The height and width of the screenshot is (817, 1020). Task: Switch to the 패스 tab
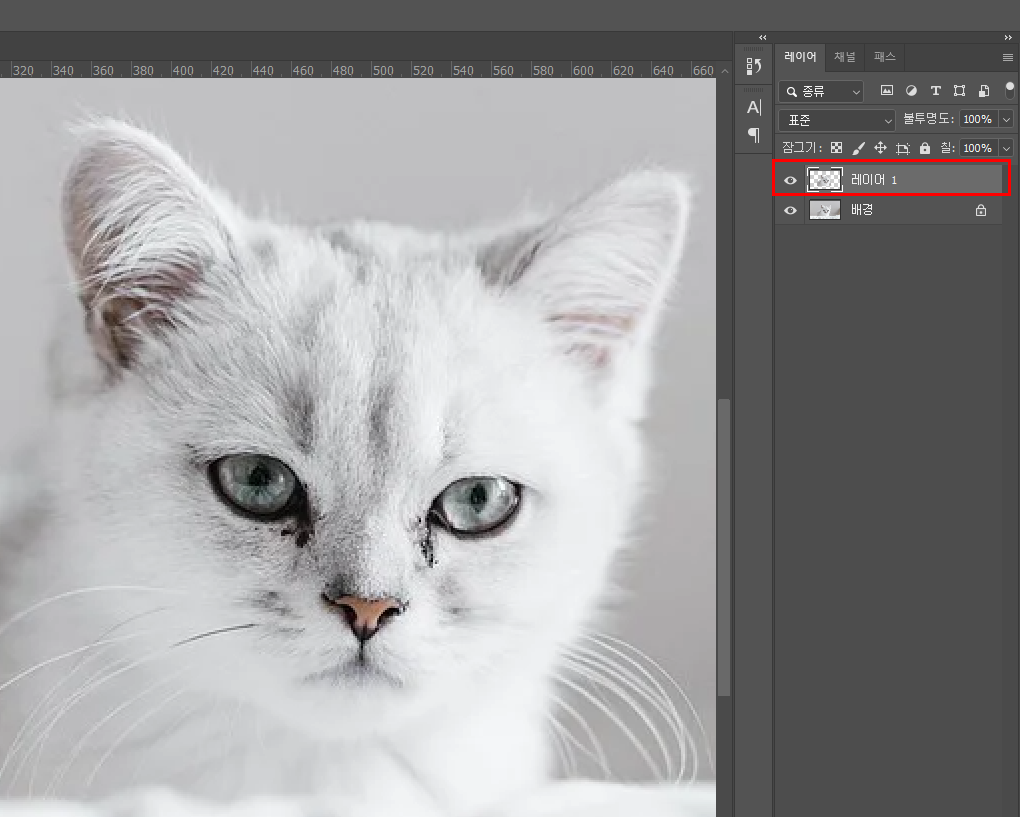click(885, 57)
